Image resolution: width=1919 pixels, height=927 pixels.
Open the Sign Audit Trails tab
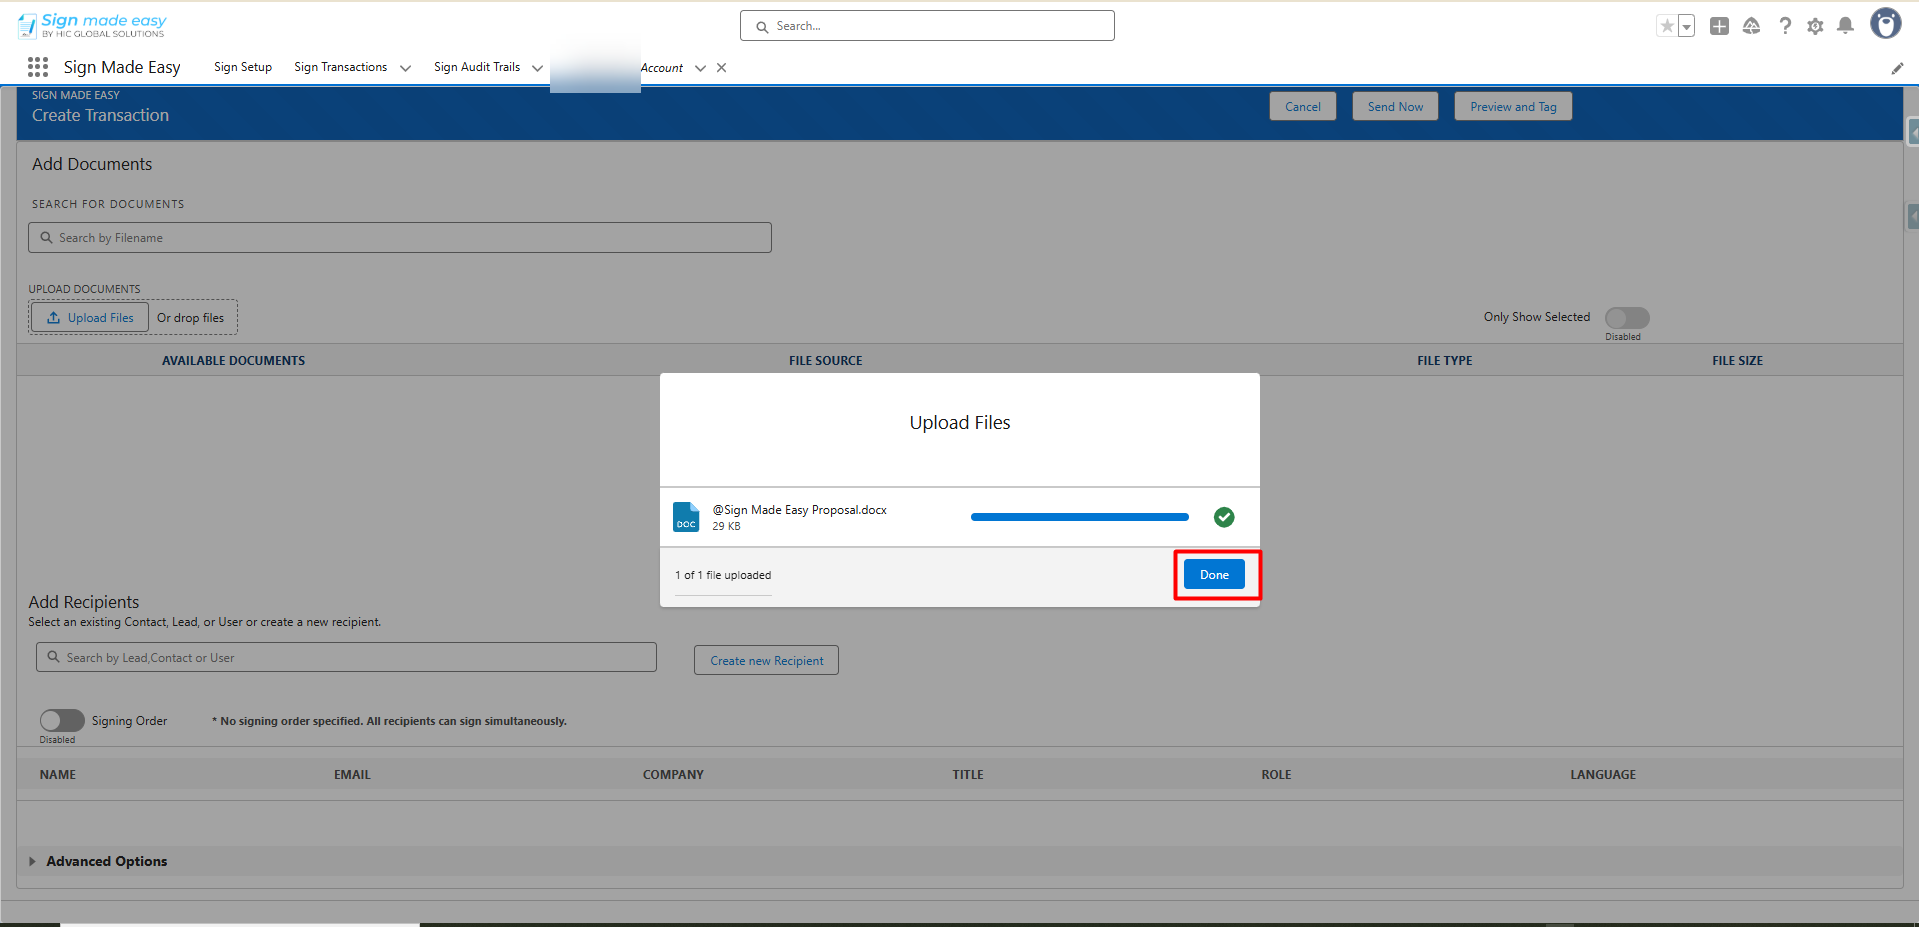tap(477, 67)
